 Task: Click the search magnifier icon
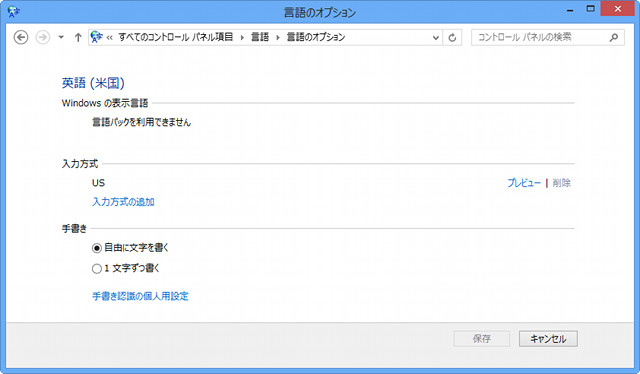(613, 38)
